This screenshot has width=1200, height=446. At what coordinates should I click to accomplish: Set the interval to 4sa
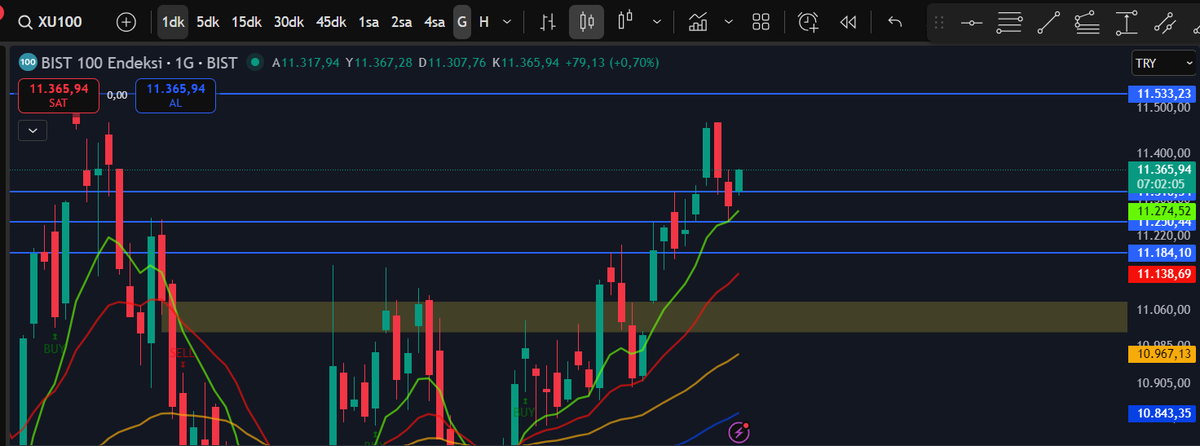(434, 21)
